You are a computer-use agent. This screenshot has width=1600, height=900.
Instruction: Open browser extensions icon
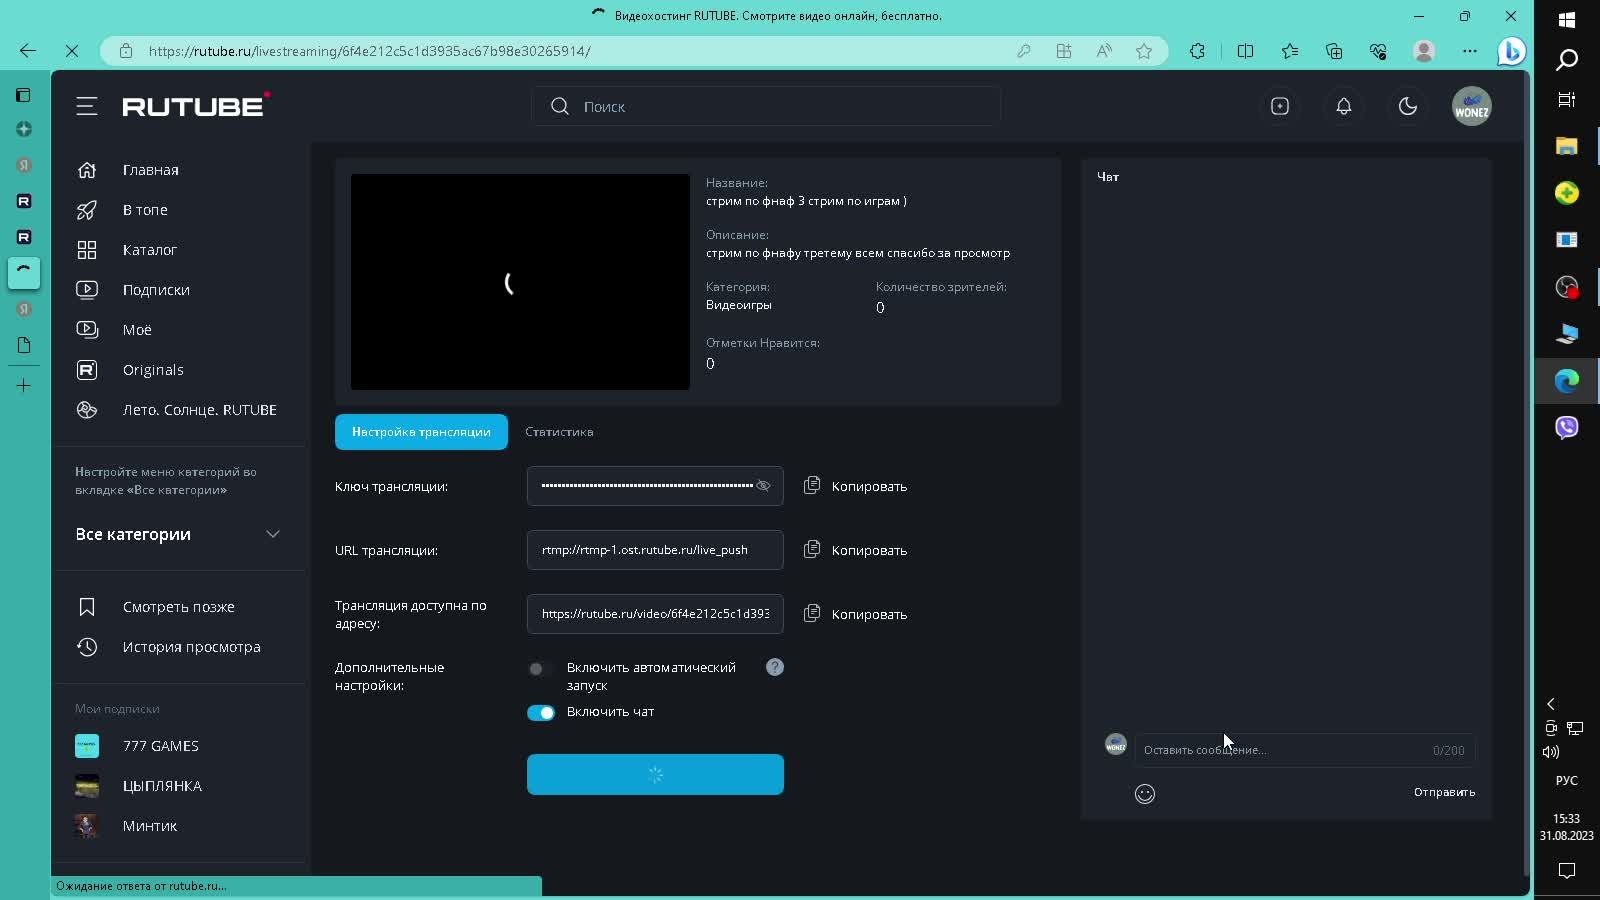[x=1197, y=51]
